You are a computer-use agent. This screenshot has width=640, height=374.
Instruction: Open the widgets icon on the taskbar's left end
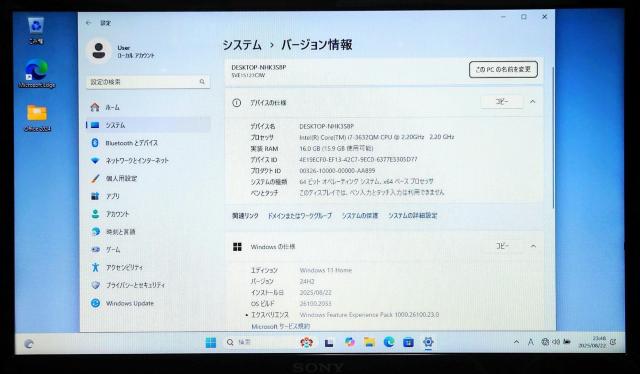(29, 344)
